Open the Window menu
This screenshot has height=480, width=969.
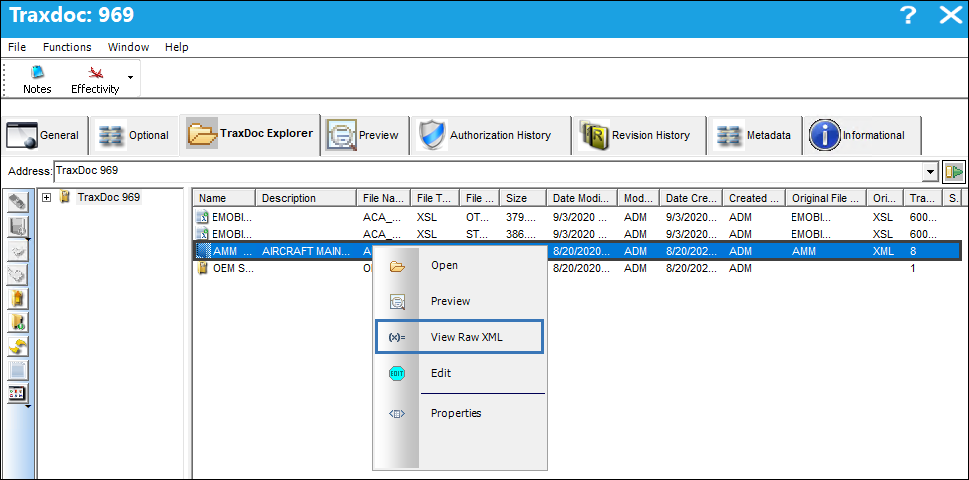click(129, 48)
